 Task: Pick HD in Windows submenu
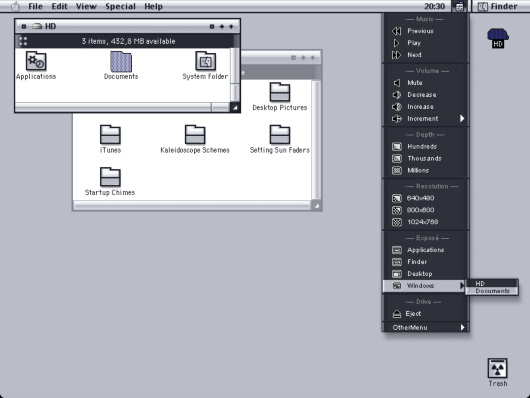point(492,283)
